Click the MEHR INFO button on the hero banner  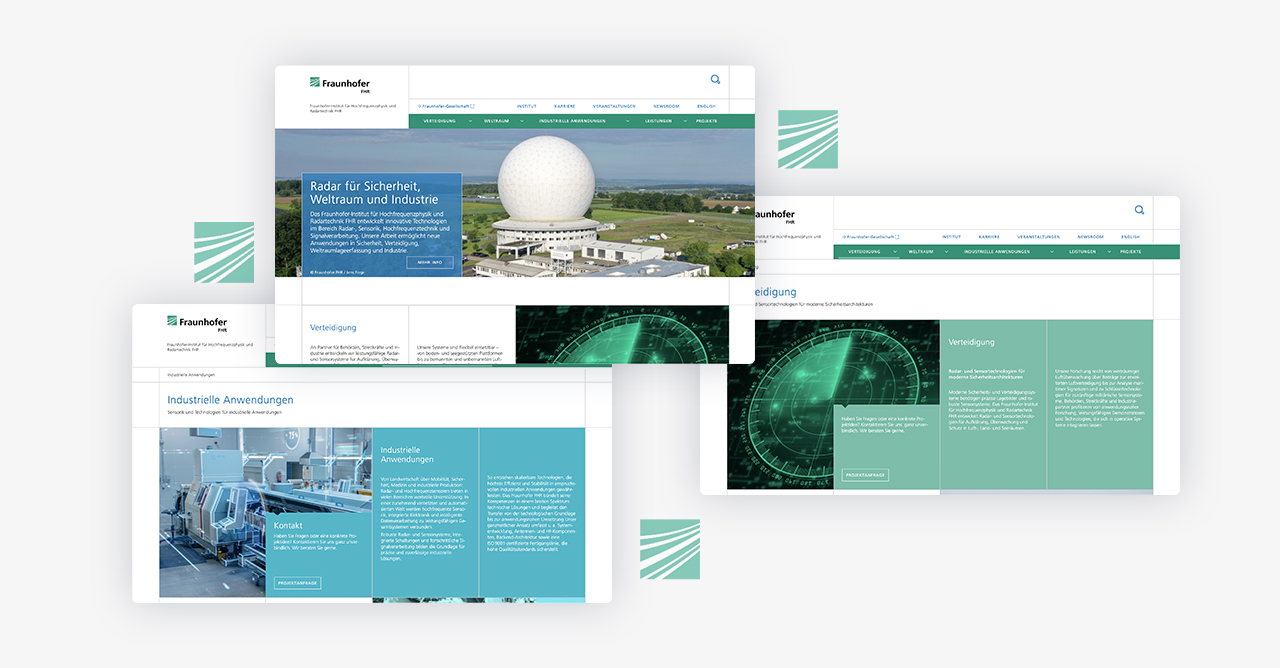coord(429,263)
